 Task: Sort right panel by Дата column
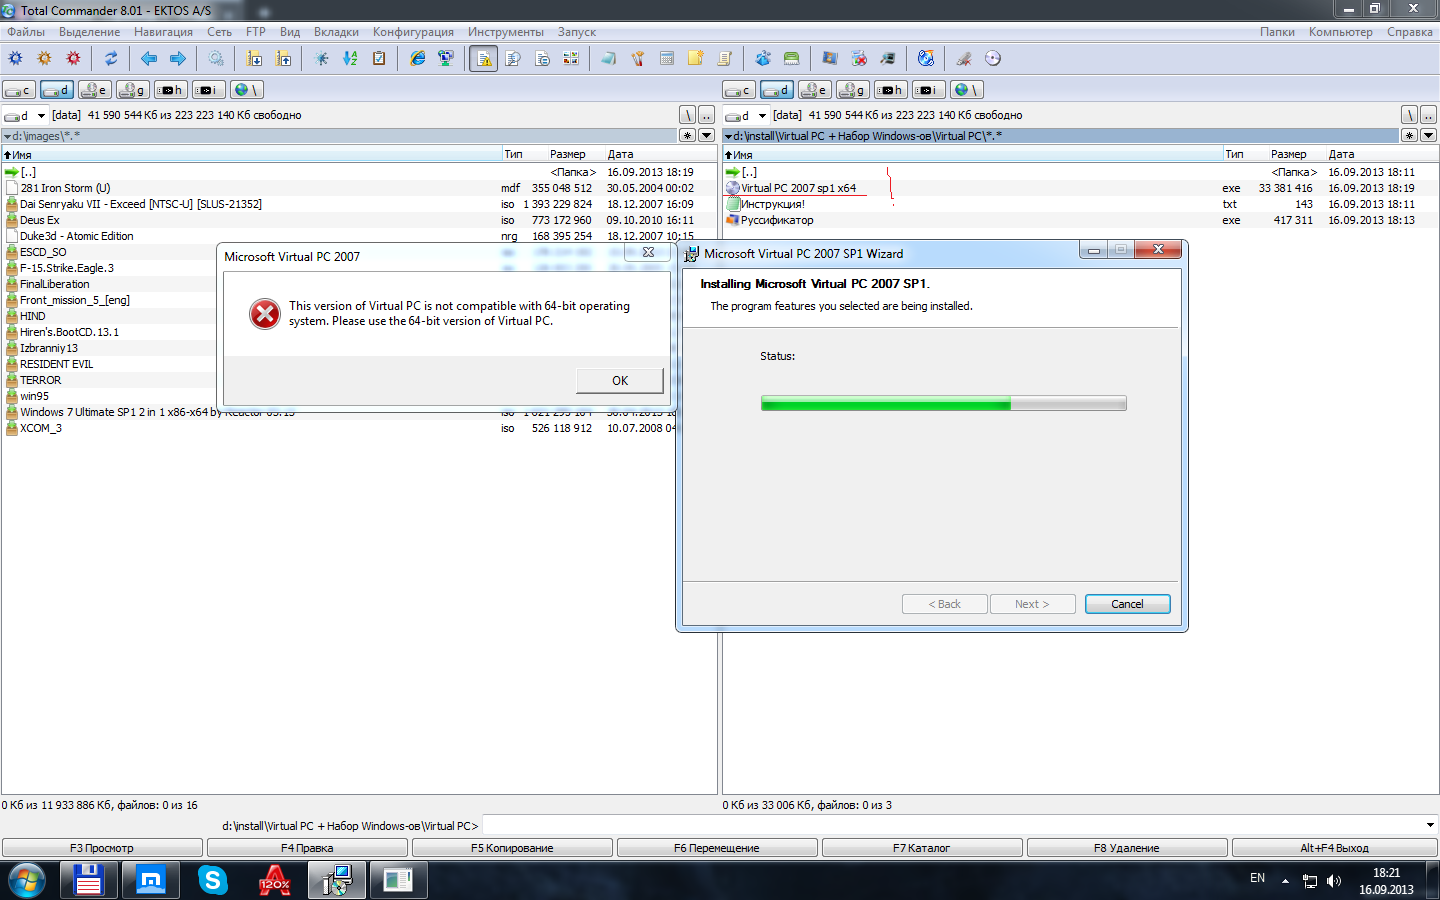tap(1342, 154)
